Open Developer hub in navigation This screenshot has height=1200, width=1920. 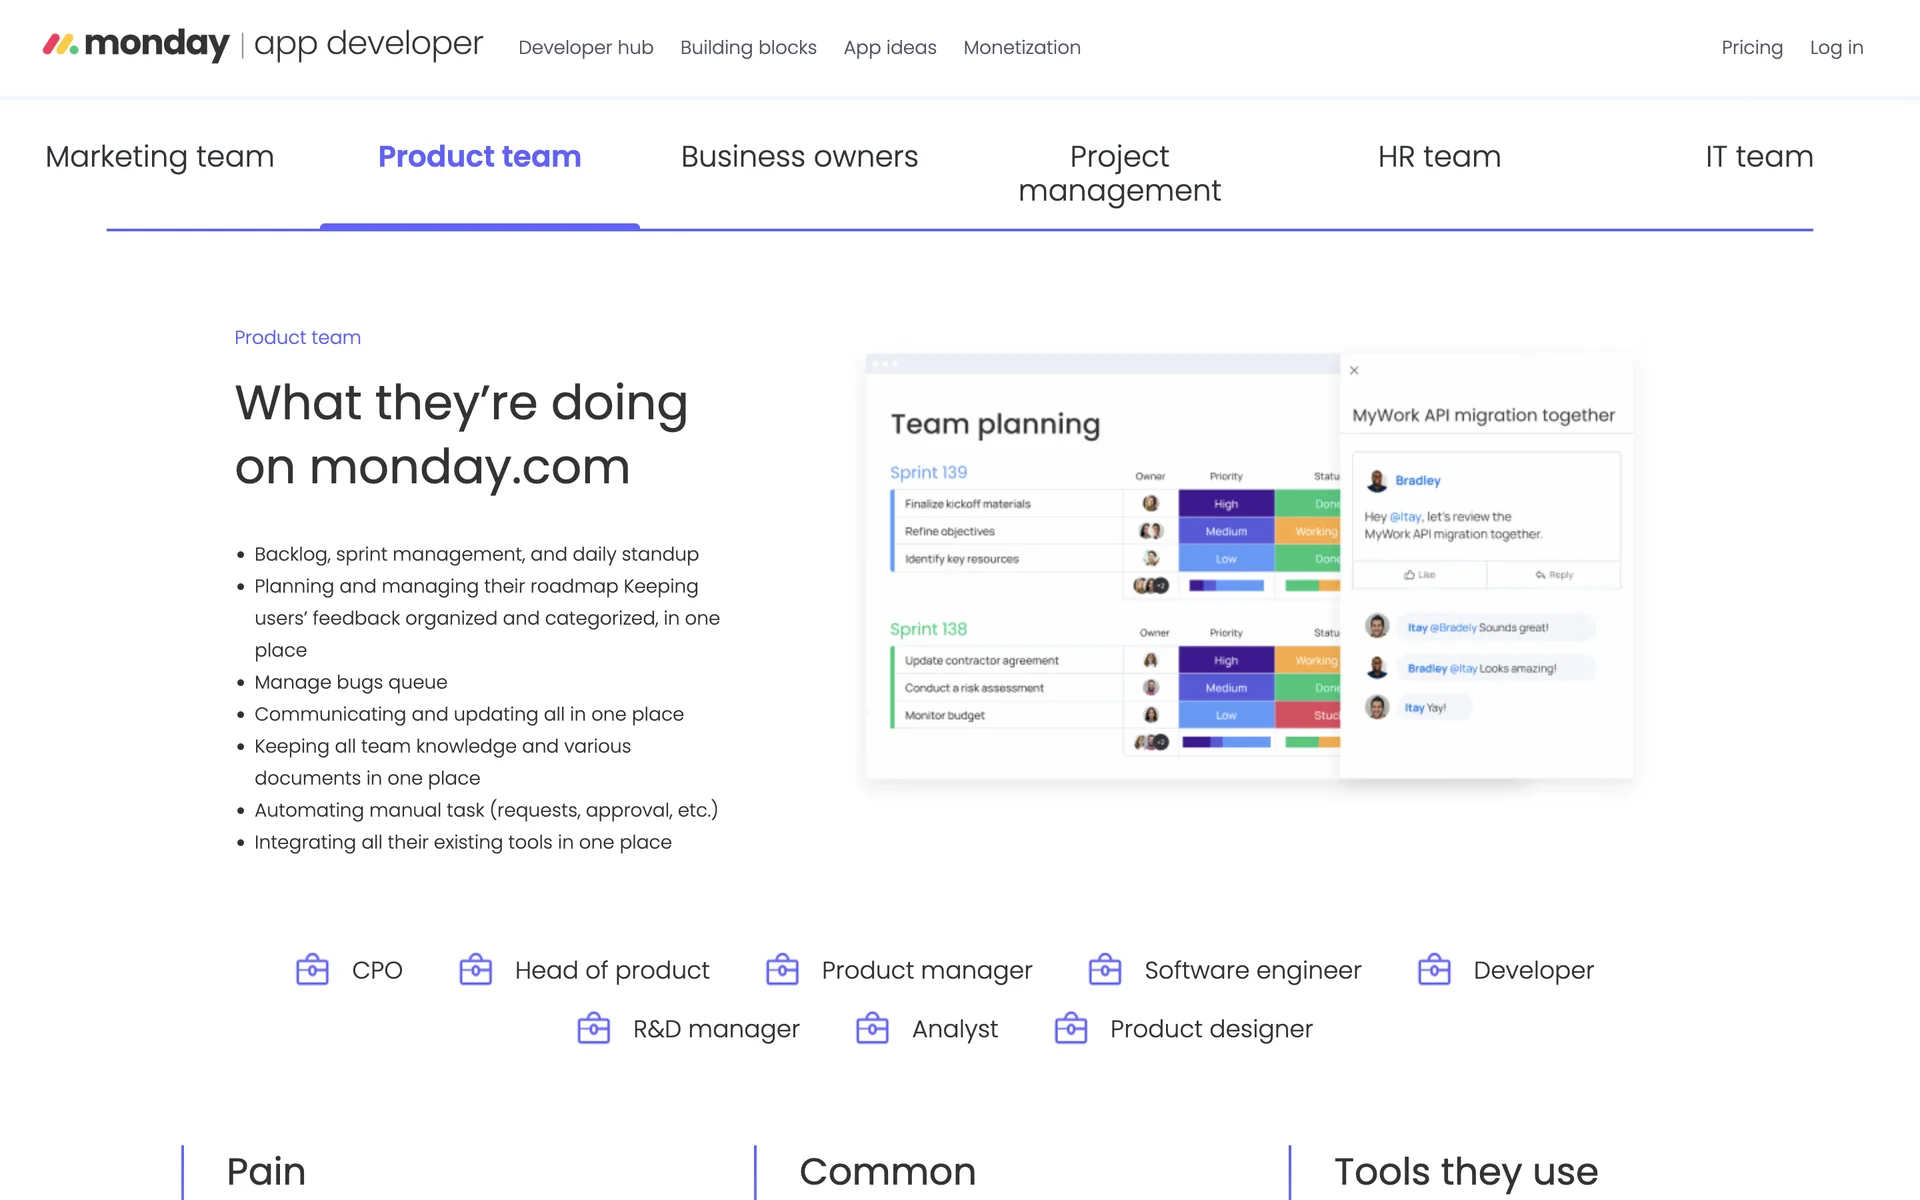pos(586,48)
